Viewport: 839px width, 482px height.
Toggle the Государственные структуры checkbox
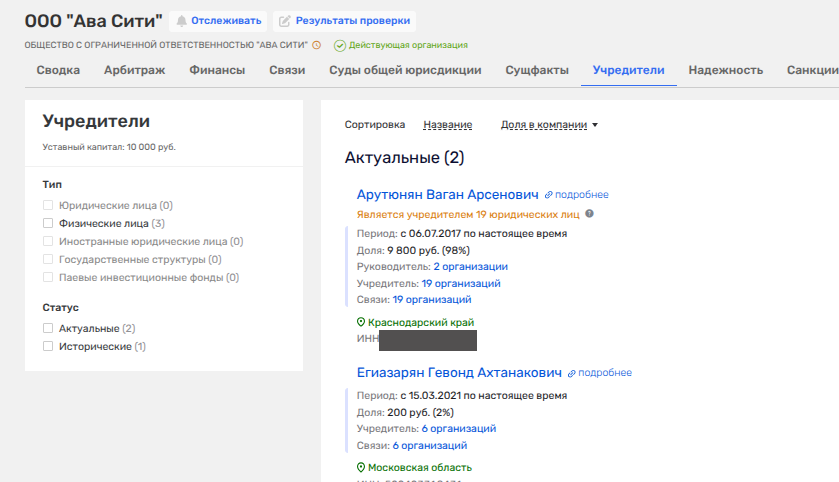(x=48, y=259)
